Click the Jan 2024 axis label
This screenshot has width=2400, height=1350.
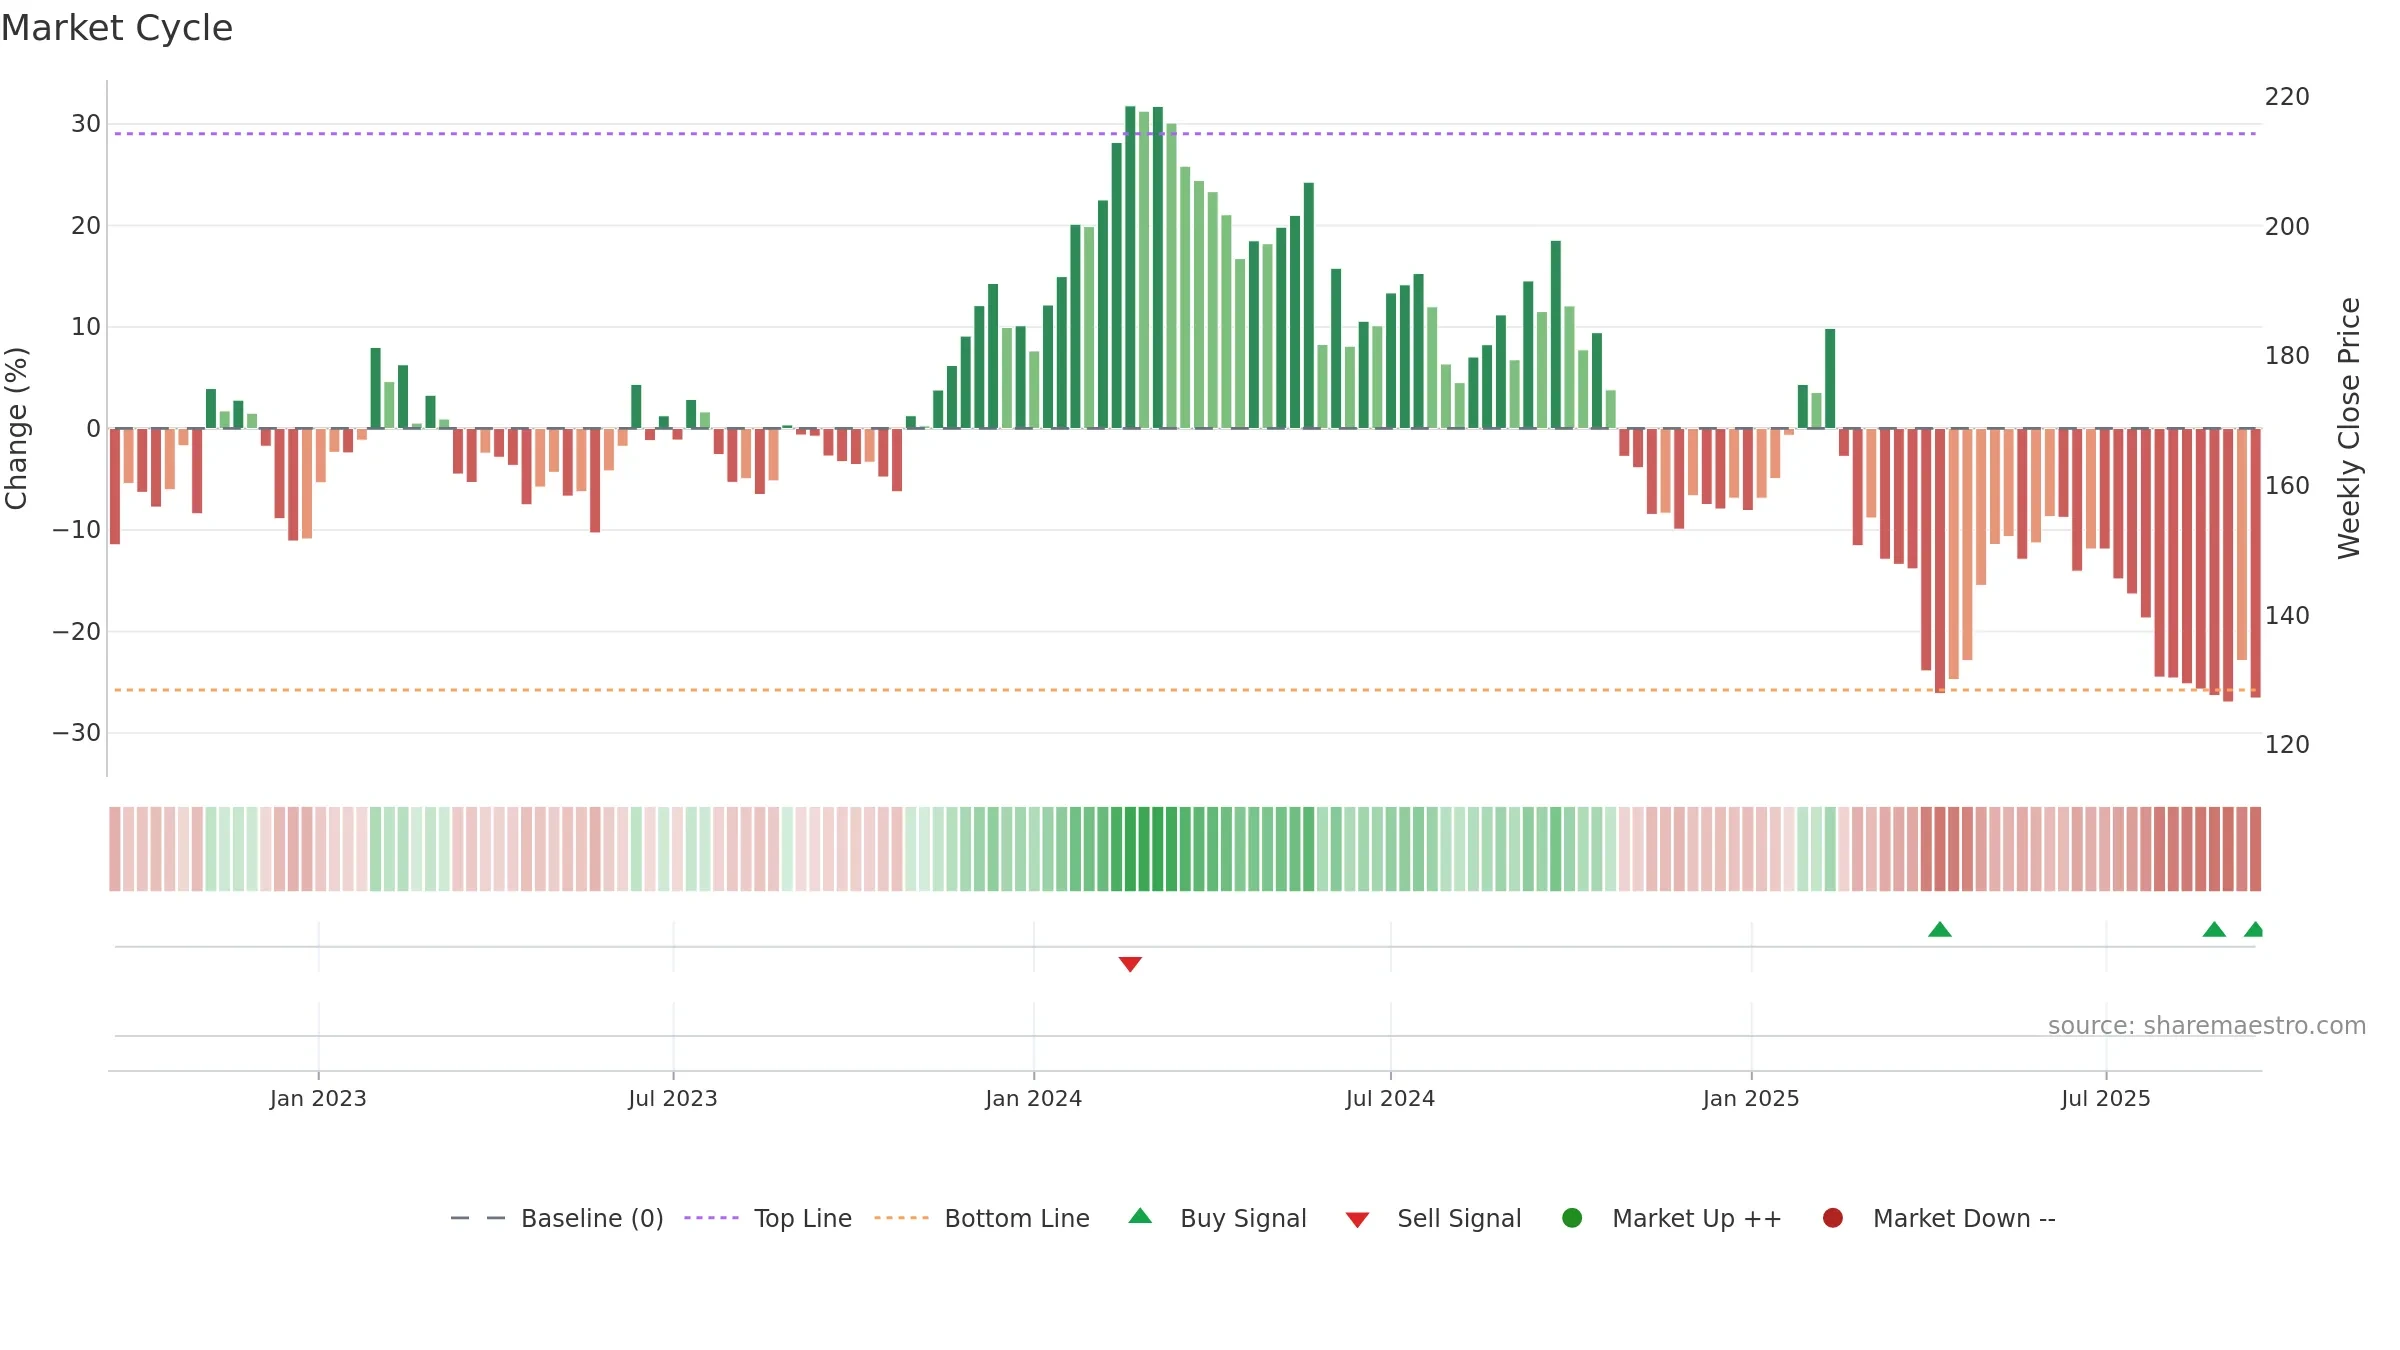coord(1034,1098)
